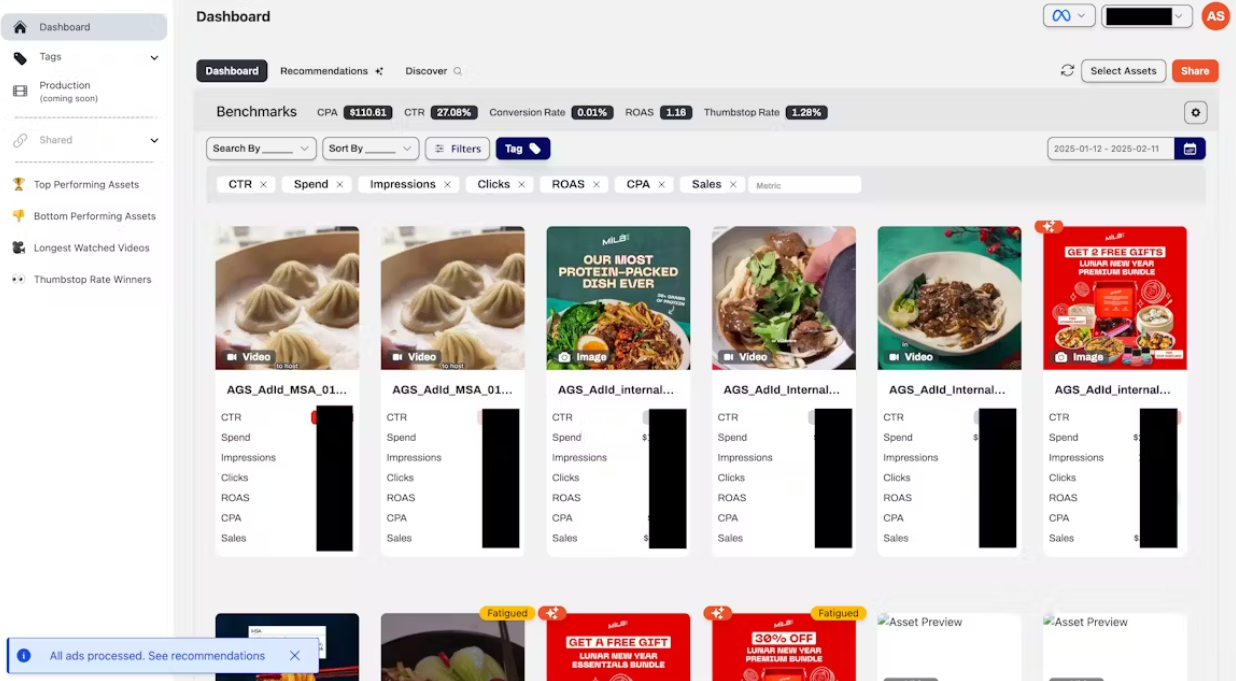Click the sparkle badge on 30% Off ad

tap(717, 613)
